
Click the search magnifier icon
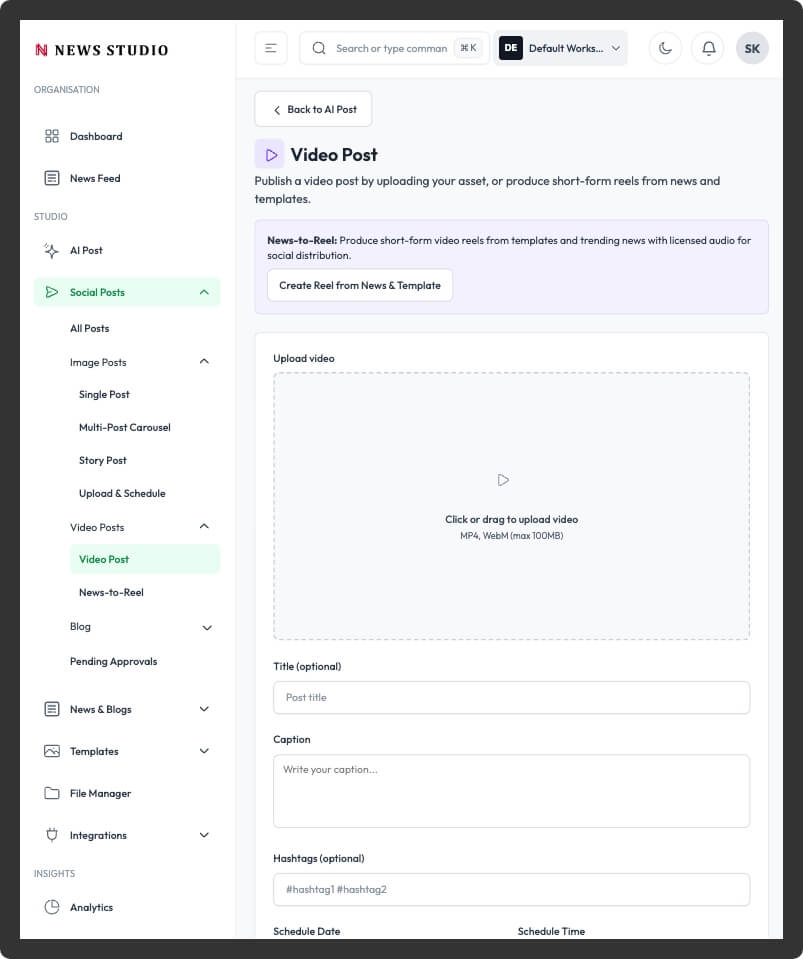[x=319, y=48]
